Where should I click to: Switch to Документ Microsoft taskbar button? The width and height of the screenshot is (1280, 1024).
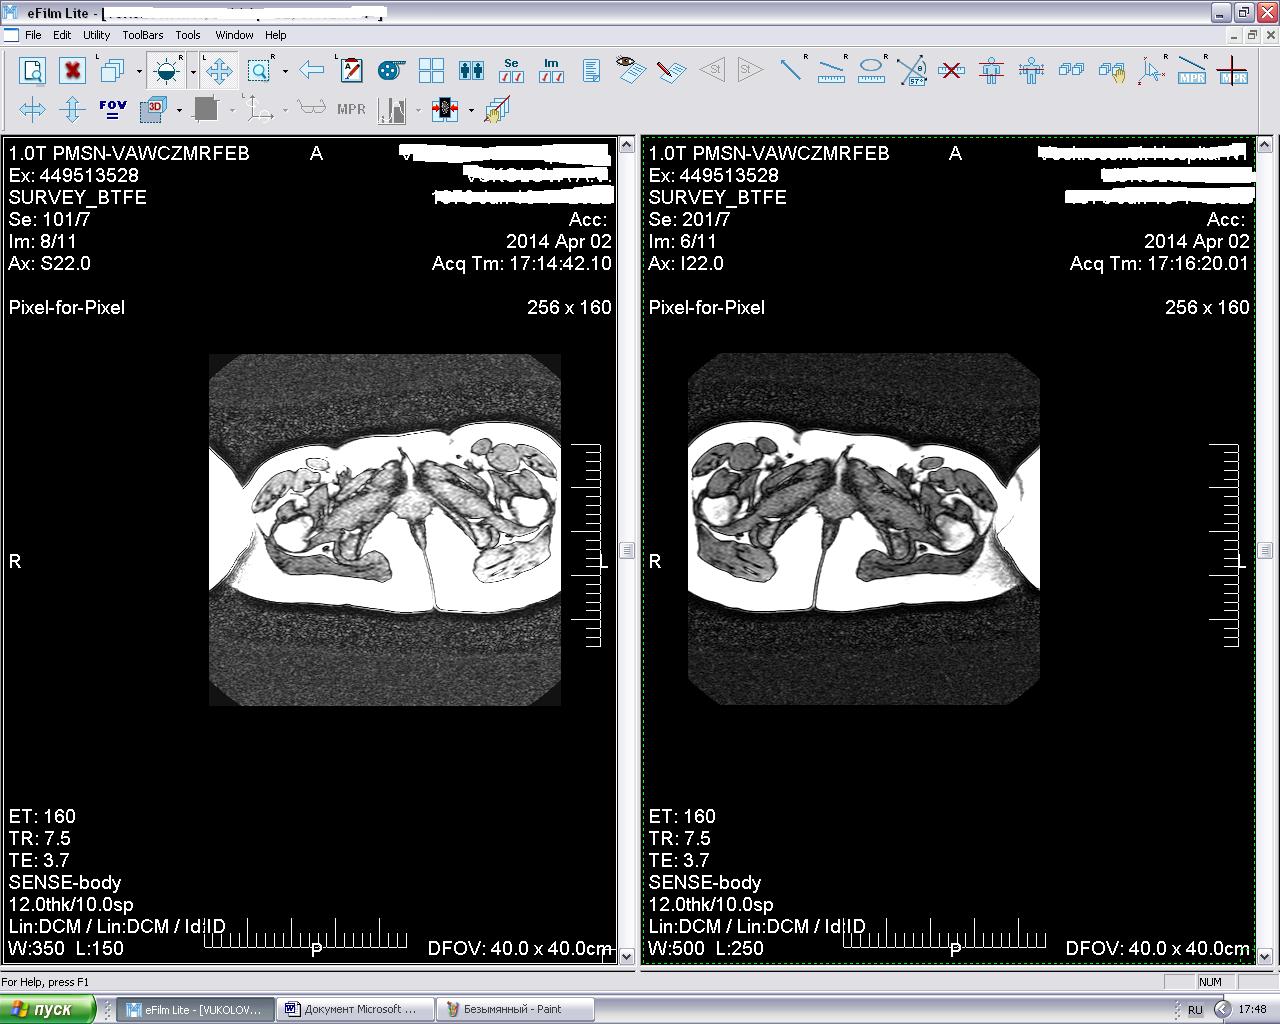tap(357, 1009)
